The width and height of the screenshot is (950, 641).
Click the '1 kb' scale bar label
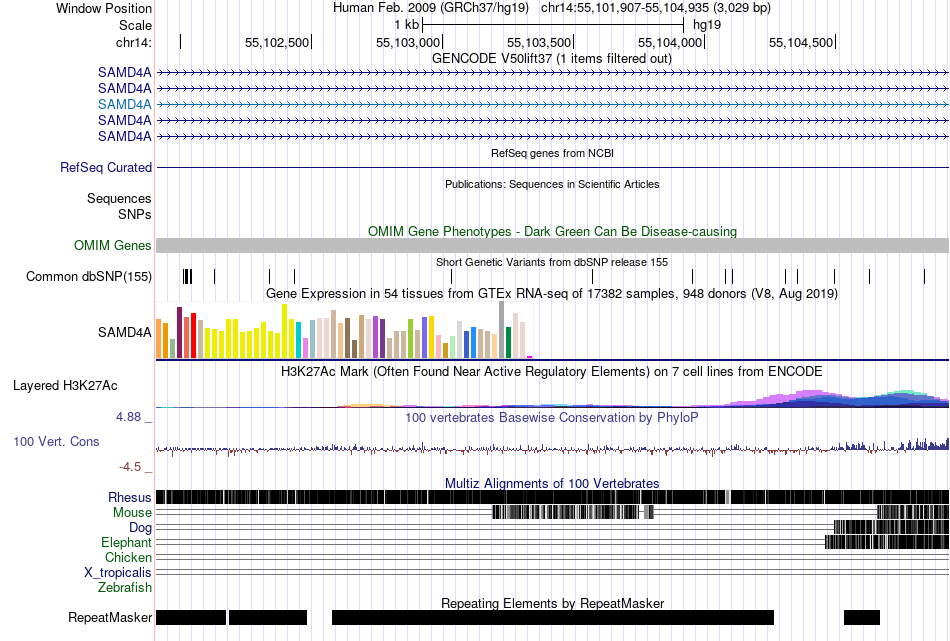point(407,25)
